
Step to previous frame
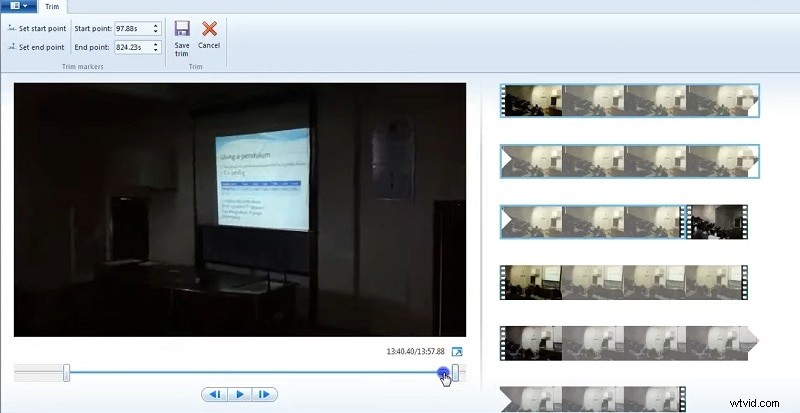coord(215,394)
